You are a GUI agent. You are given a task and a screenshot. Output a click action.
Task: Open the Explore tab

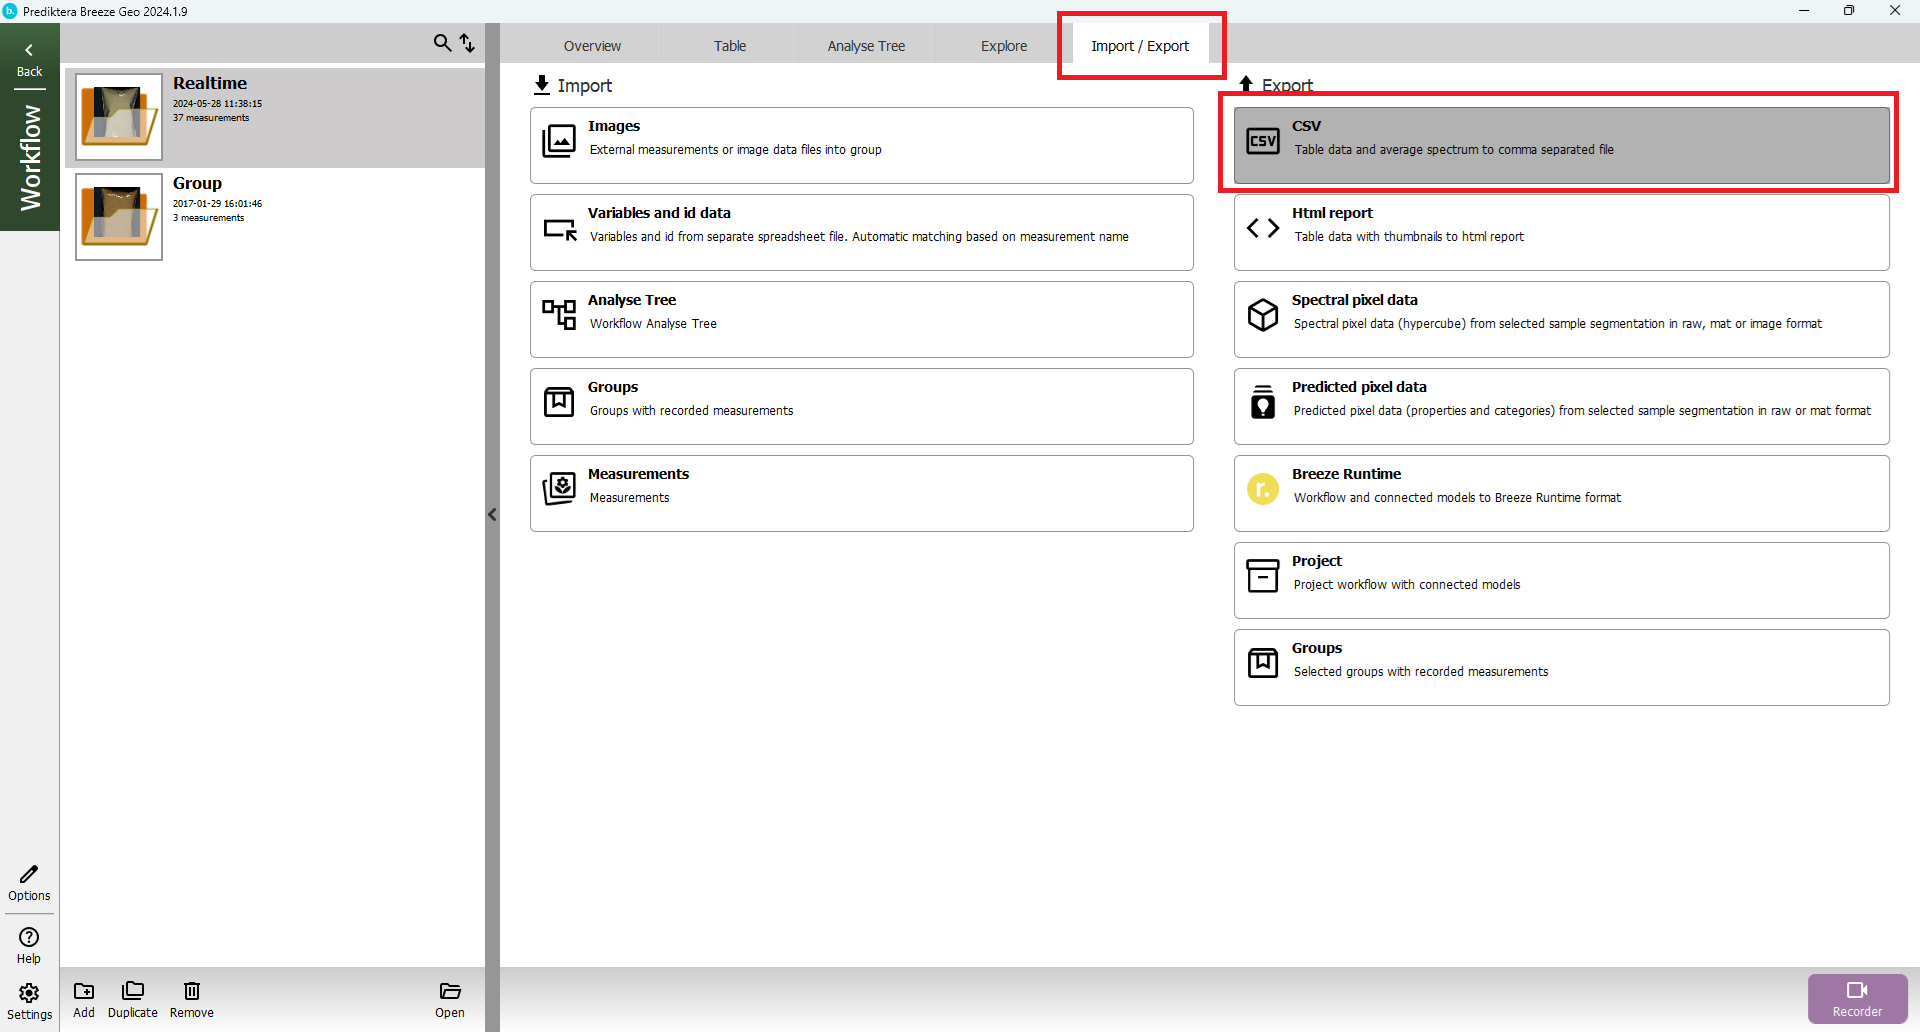pos(1003,46)
